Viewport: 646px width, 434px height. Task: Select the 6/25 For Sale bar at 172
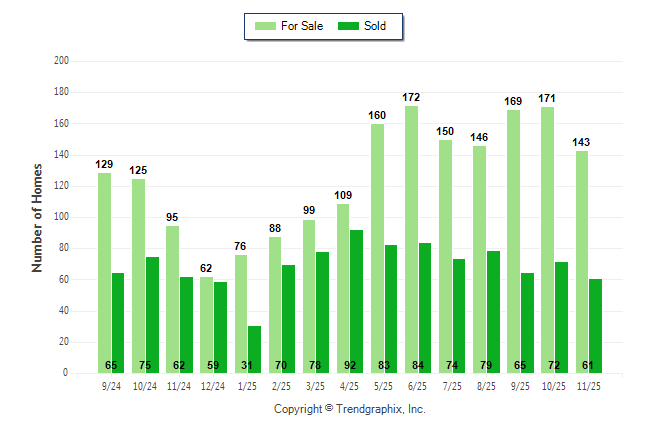pyautogui.click(x=411, y=240)
